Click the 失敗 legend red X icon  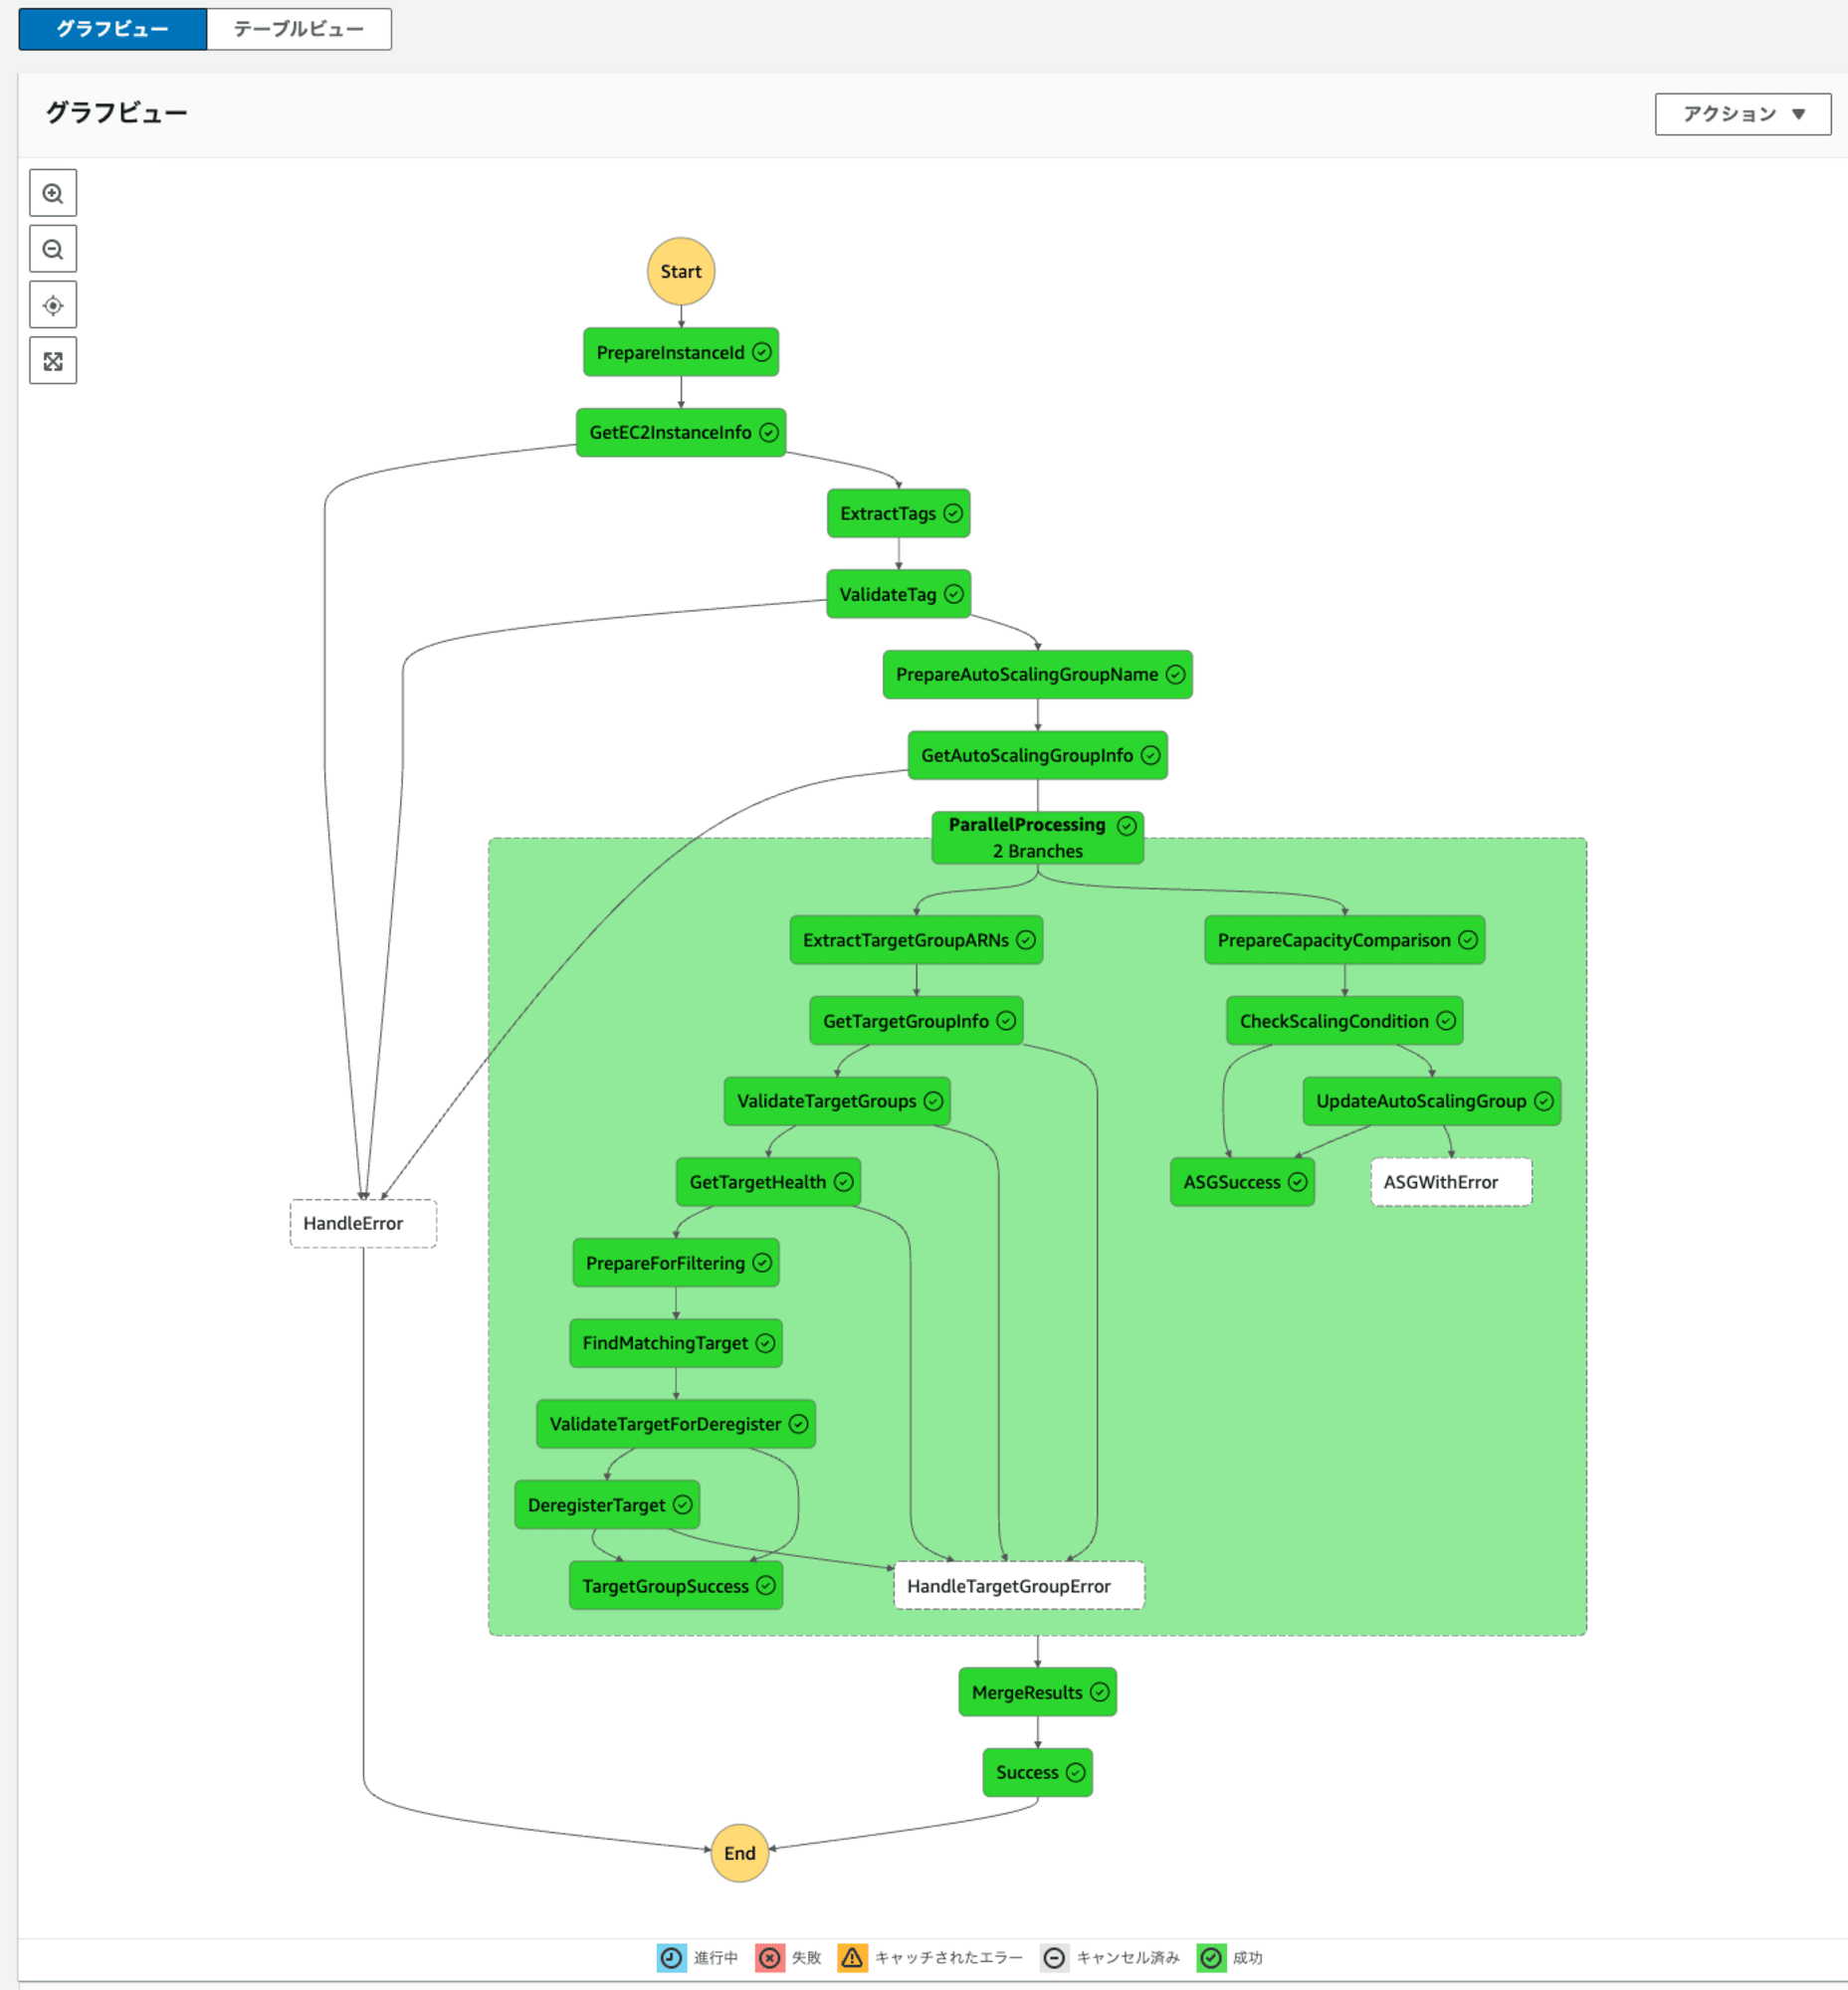(770, 1957)
